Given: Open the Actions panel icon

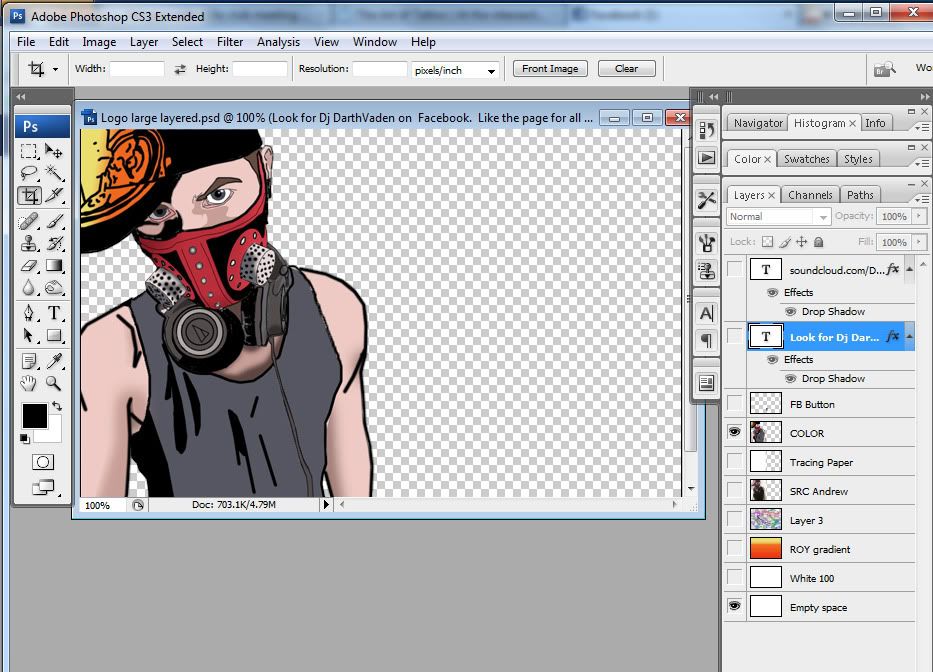Looking at the screenshot, I should [x=706, y=158].
